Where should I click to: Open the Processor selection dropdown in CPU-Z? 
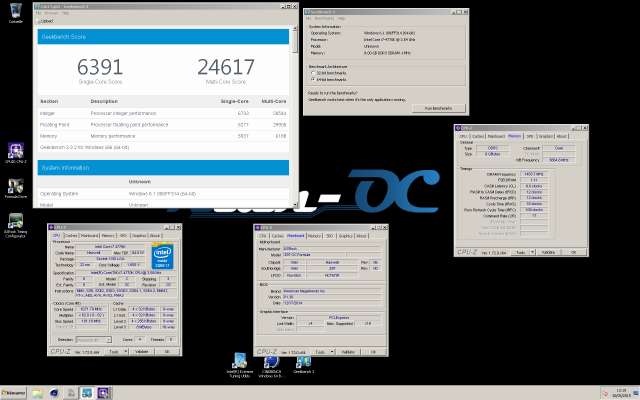pos(93,340)
